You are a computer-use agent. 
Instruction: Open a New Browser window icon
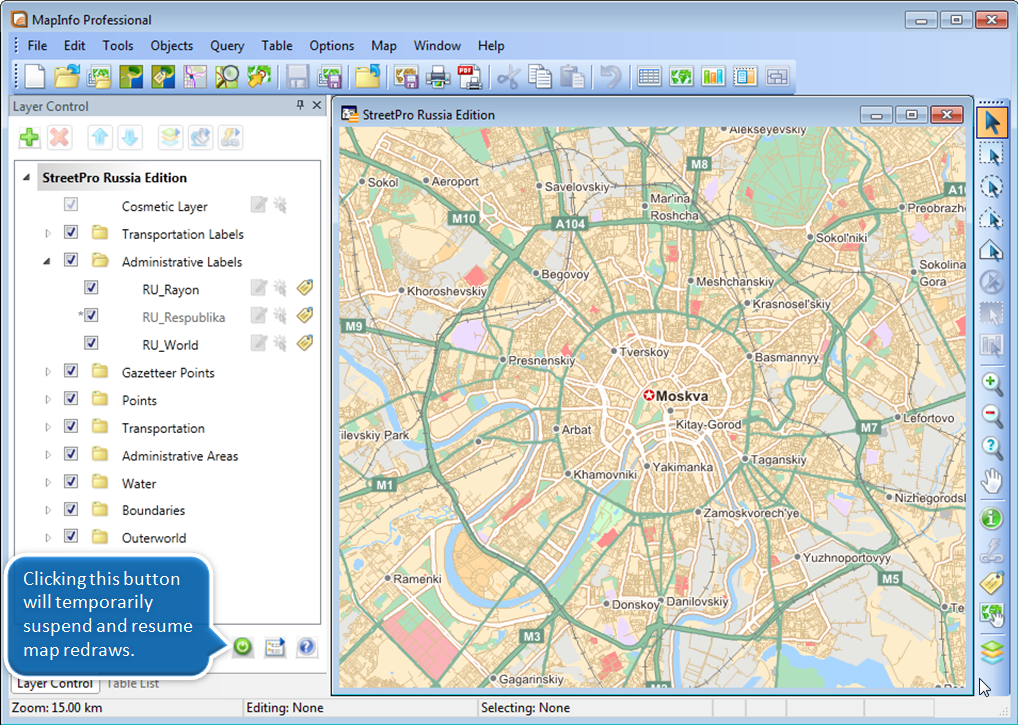click(649, 77)
